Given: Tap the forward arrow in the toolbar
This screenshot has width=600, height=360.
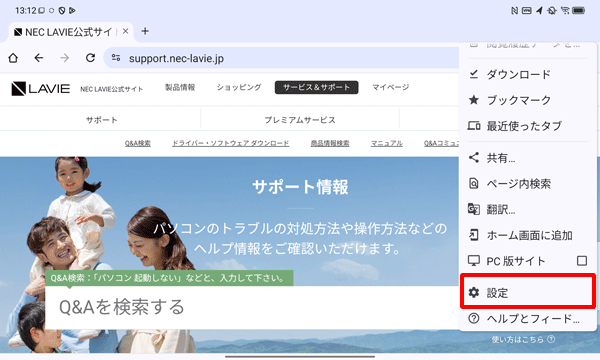Looking at the screenshot, I should click(65, 58).
